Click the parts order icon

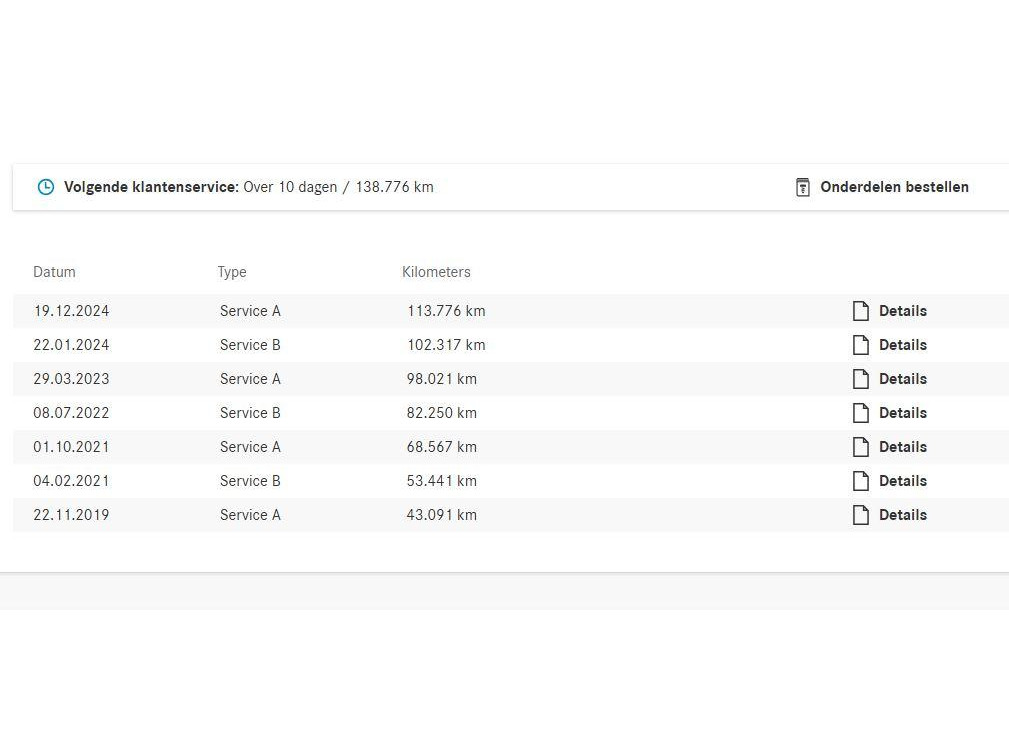pos(802,187)
